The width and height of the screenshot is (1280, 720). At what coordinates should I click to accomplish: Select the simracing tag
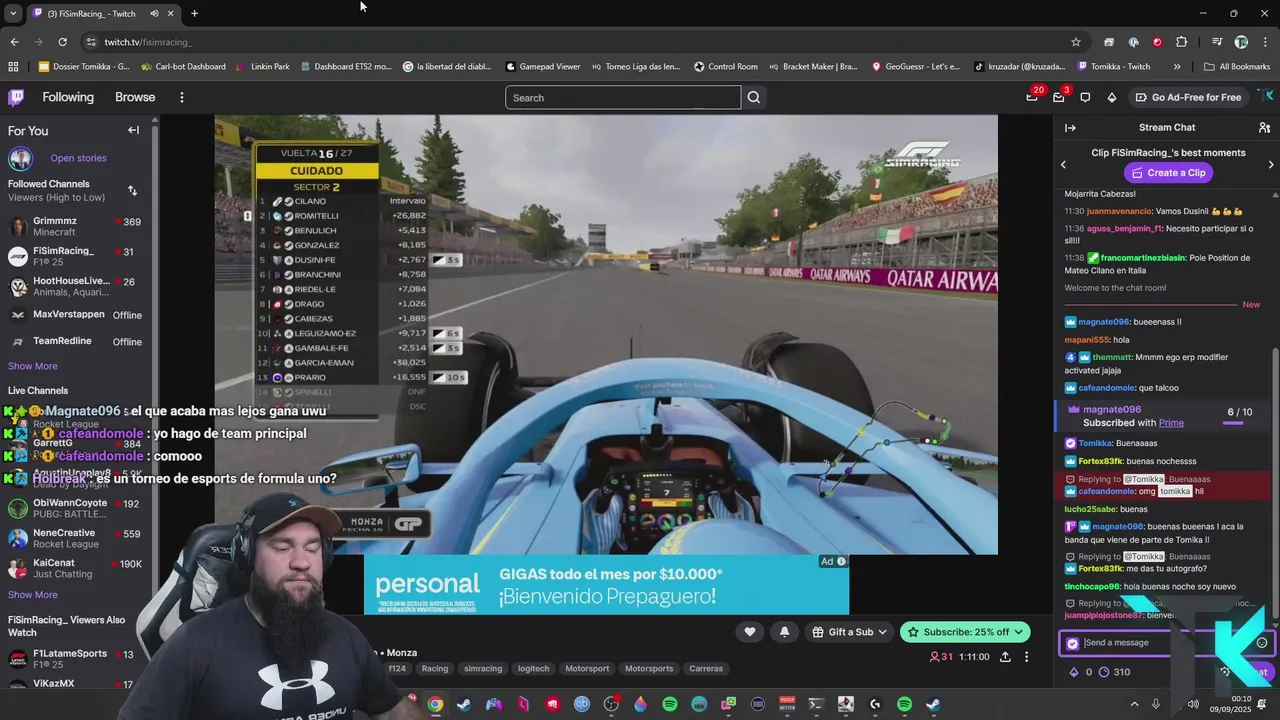[x=483, y=668]
